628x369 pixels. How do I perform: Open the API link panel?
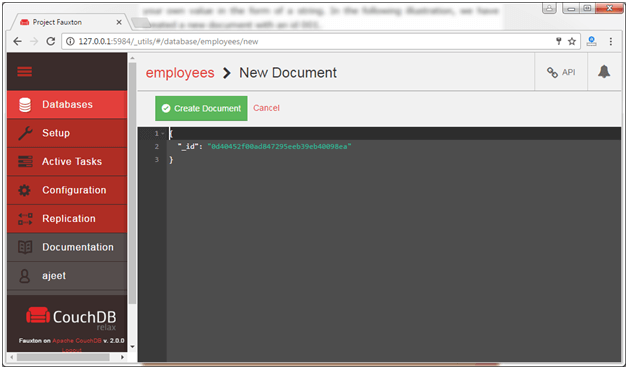pyautogui.click(x=561, y=72)
